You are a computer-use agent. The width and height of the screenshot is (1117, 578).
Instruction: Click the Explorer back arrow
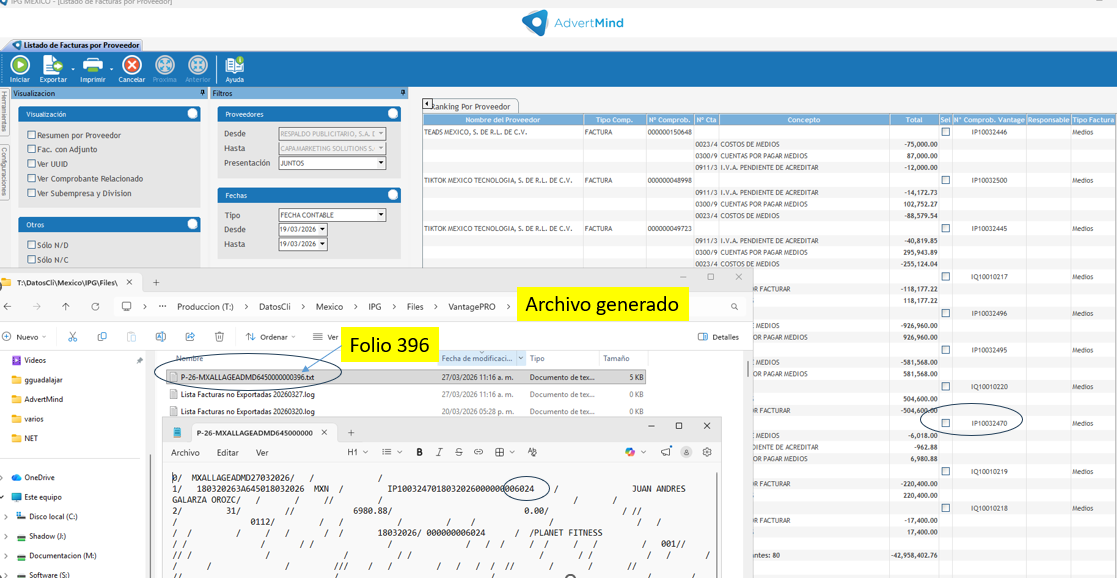pos(8,306)
